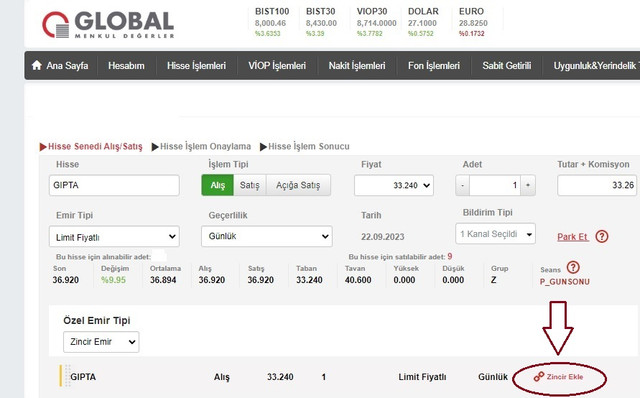Click EURO exchange rate ticker
640x398 pixels.
click(x=473, y=22)
